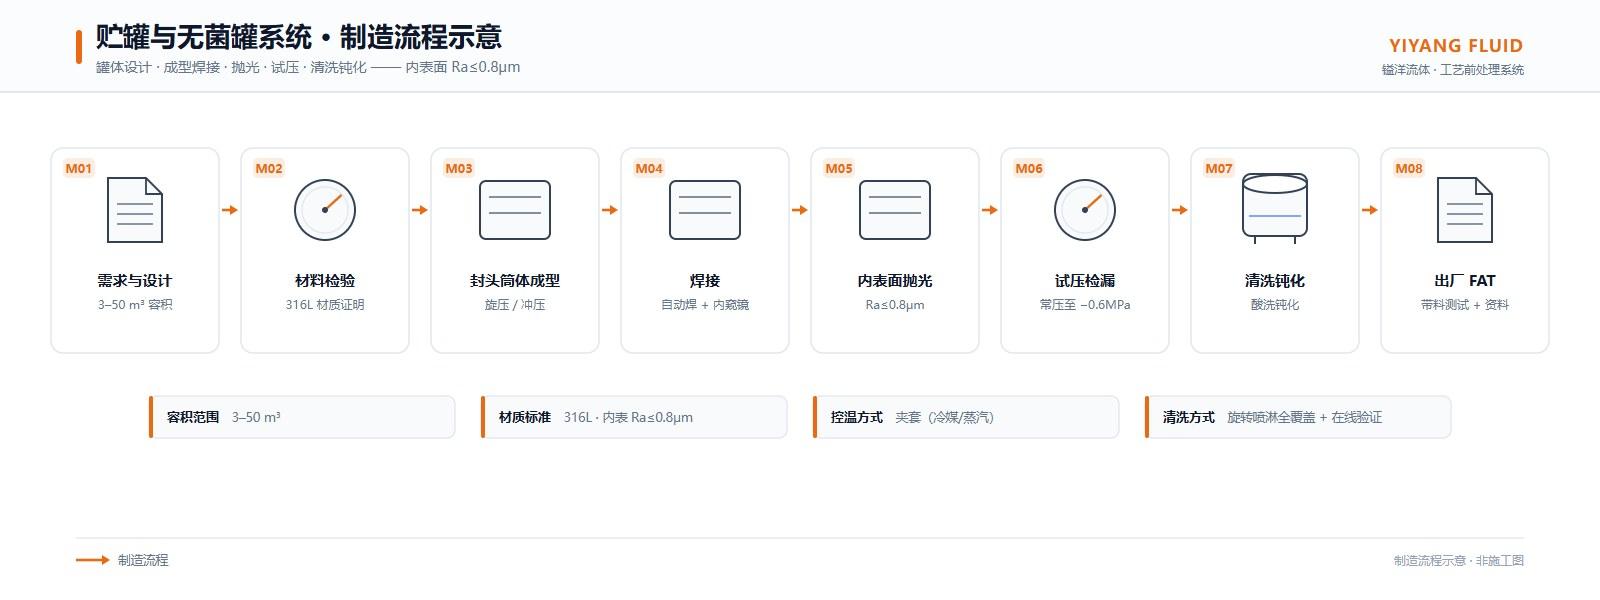This screenshot has height=600, width=1600.
Task: Select the 焊接 step title
Action: pyautogui.click(x=705, y=281)
